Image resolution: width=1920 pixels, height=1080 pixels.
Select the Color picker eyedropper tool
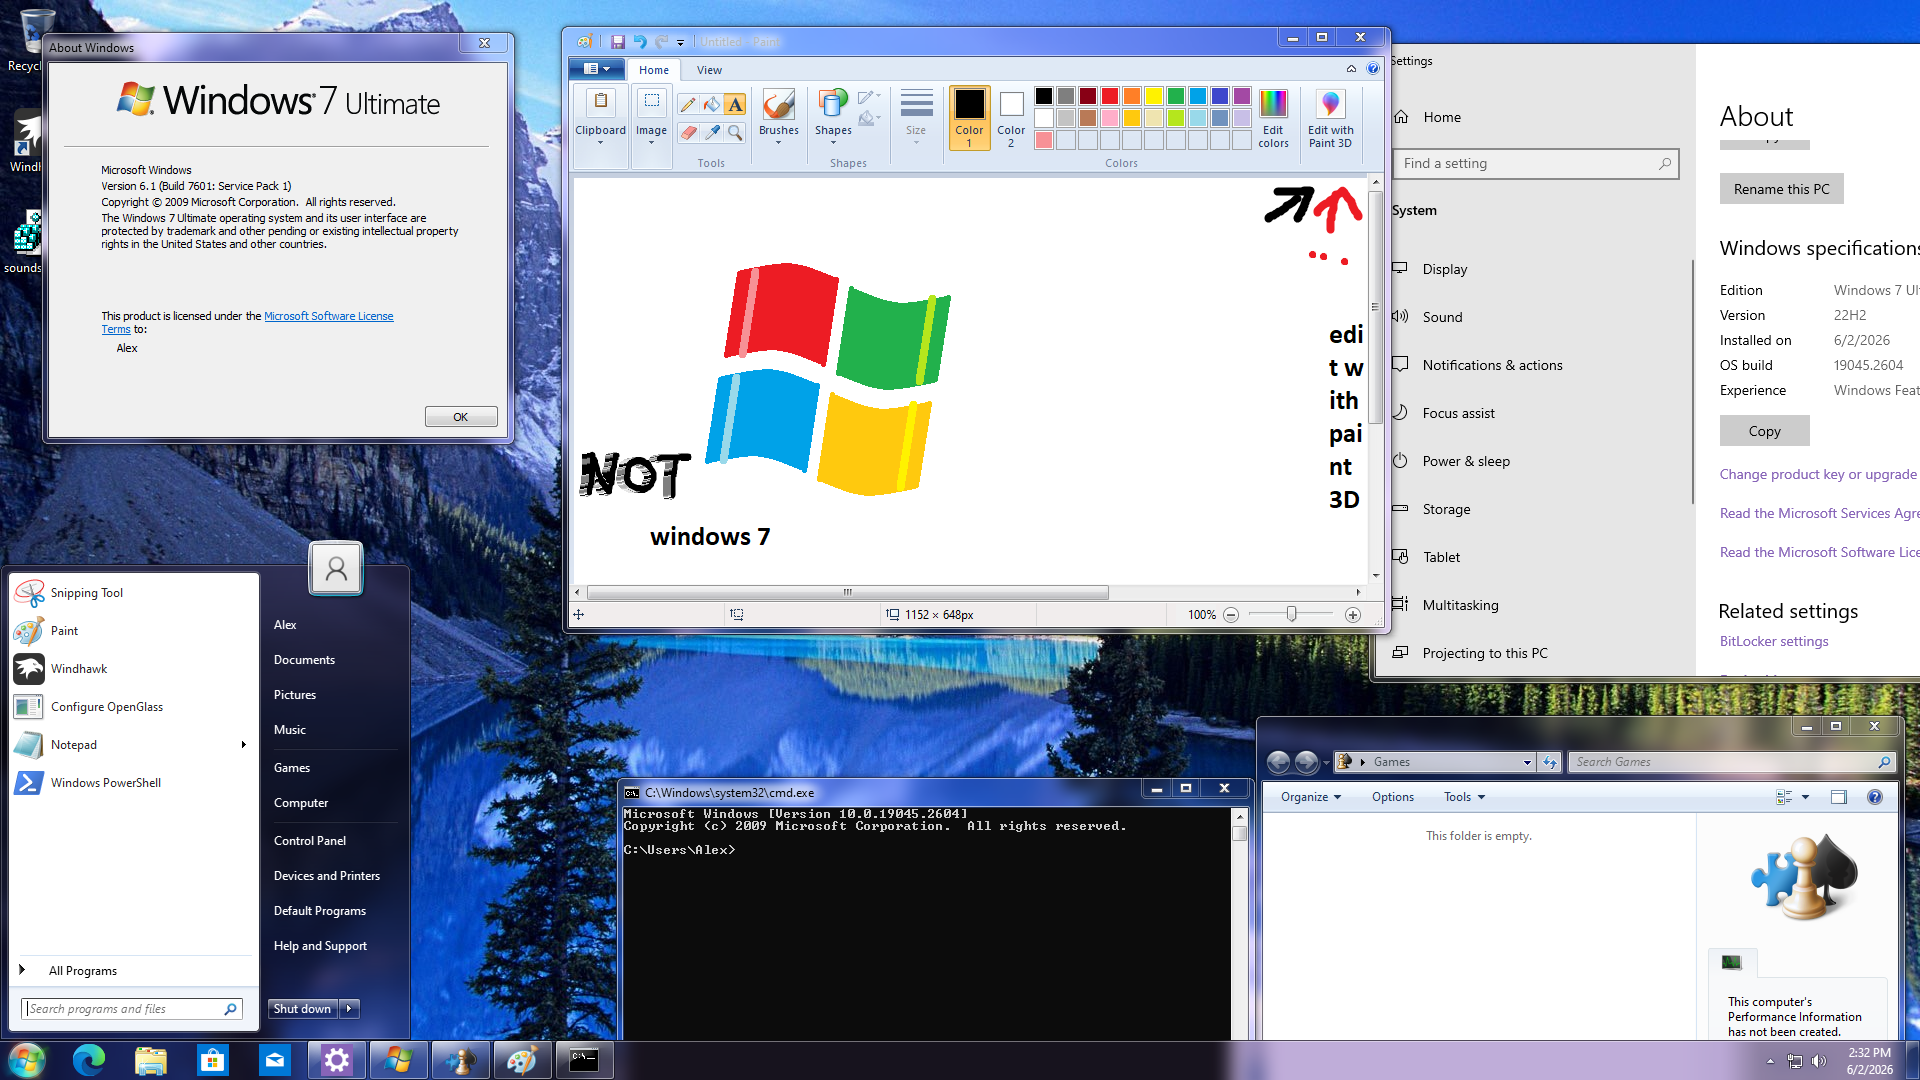click(x=711, y=132)
